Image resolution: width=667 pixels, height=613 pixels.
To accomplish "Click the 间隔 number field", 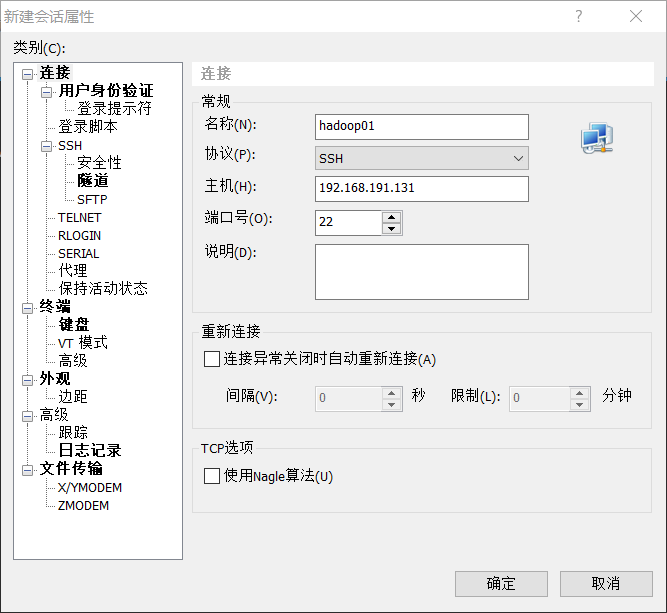I will [x=348, y=399].
